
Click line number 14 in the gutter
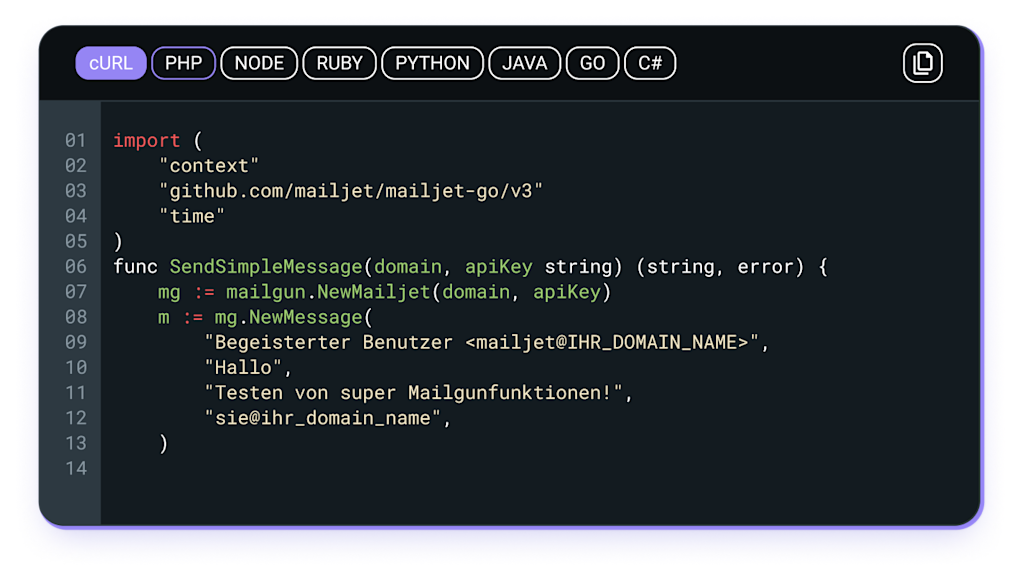(x=76, y=469)
